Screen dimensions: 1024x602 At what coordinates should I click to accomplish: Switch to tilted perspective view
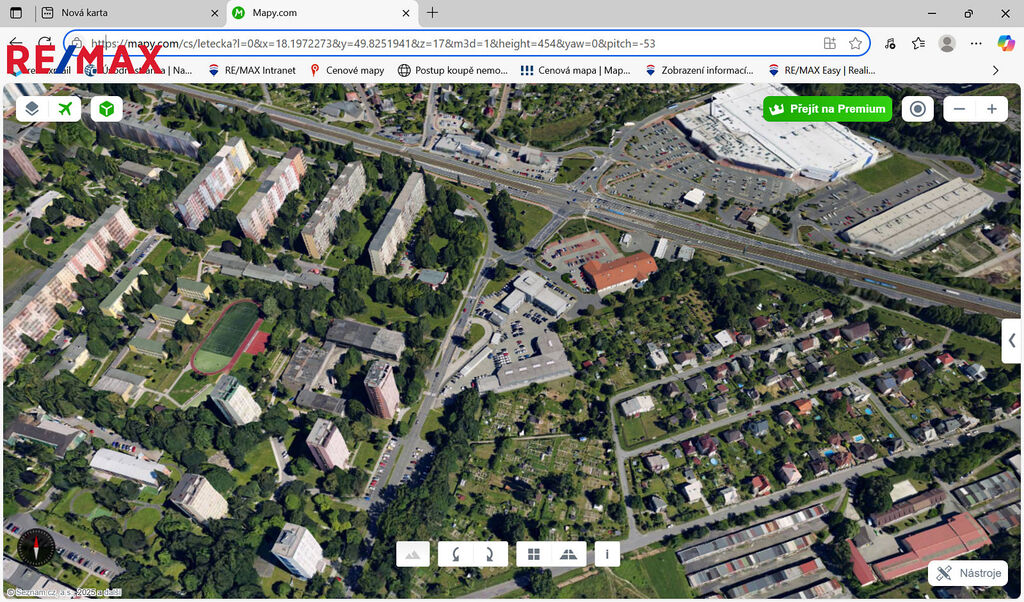tap(568, 554)
